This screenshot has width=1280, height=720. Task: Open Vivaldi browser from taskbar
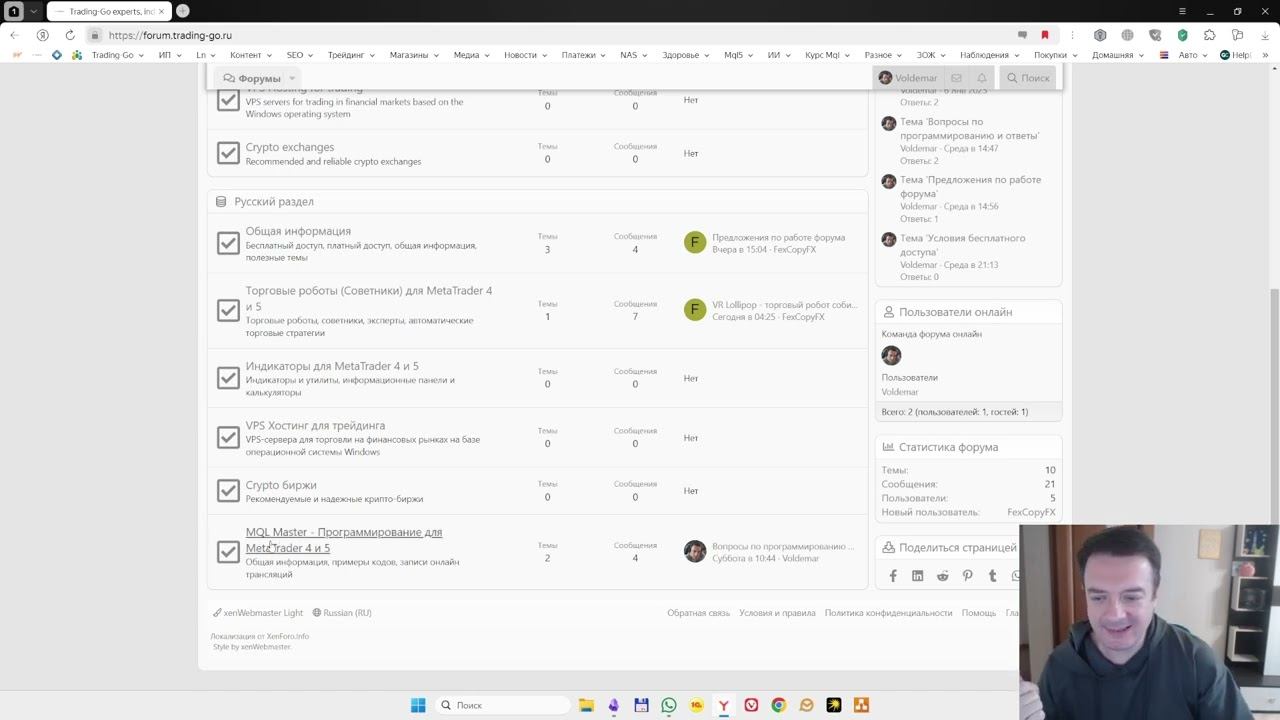click(x=751, y=705)
